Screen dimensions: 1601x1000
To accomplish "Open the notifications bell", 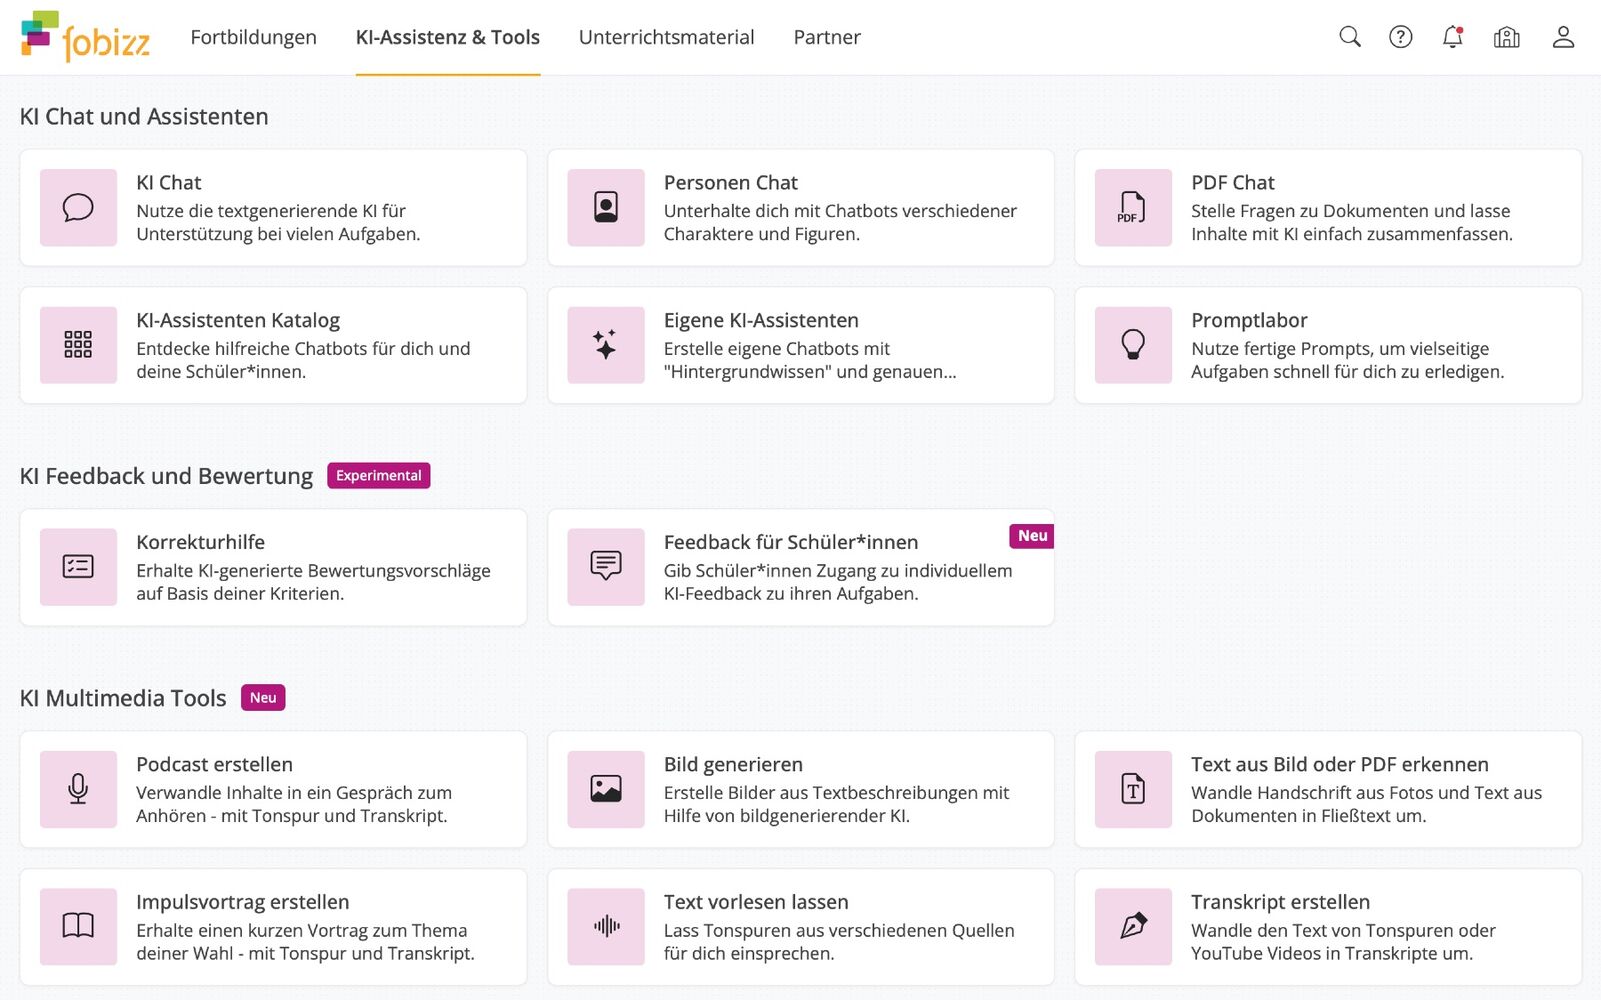I will [1453, 37].
